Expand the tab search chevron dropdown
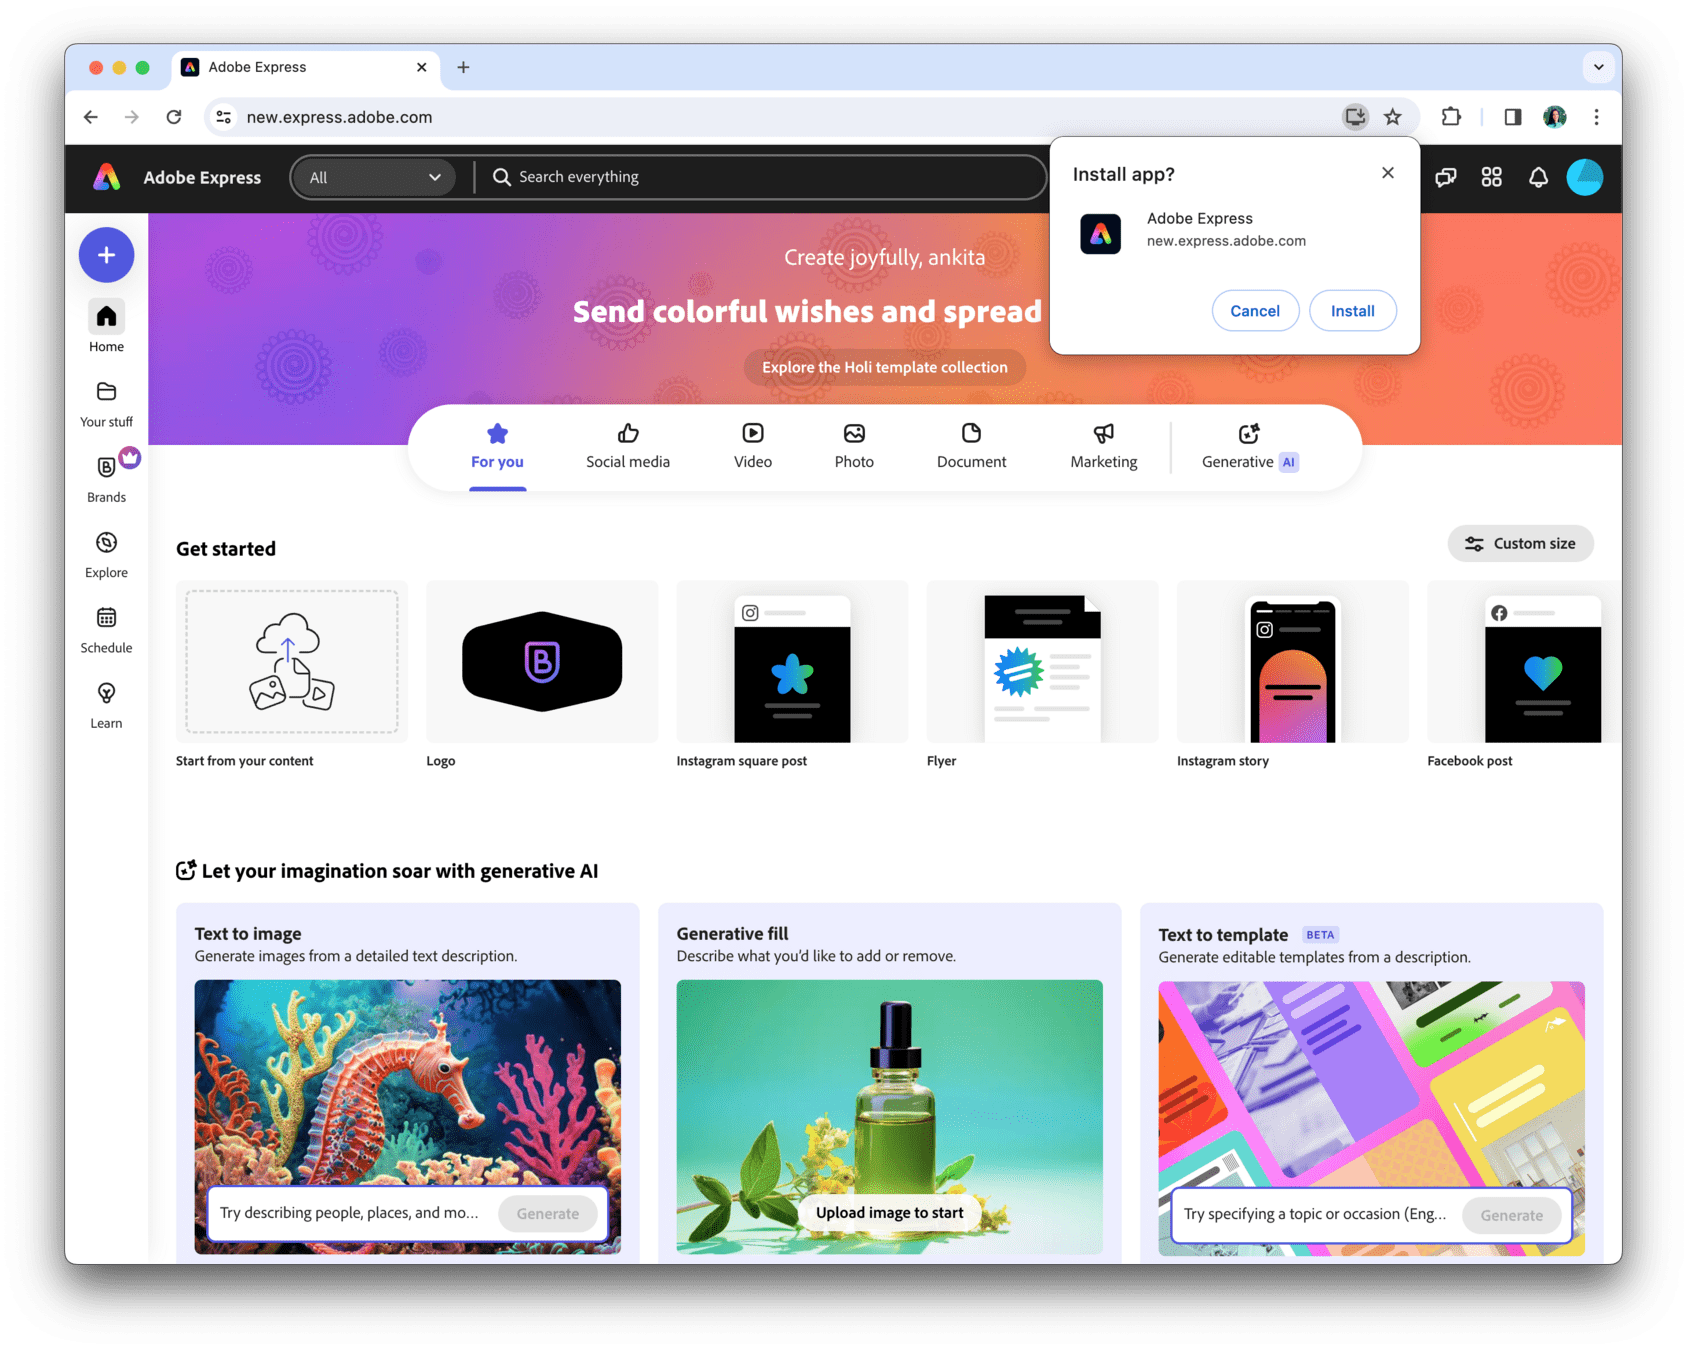 (x=1598, y=67)
